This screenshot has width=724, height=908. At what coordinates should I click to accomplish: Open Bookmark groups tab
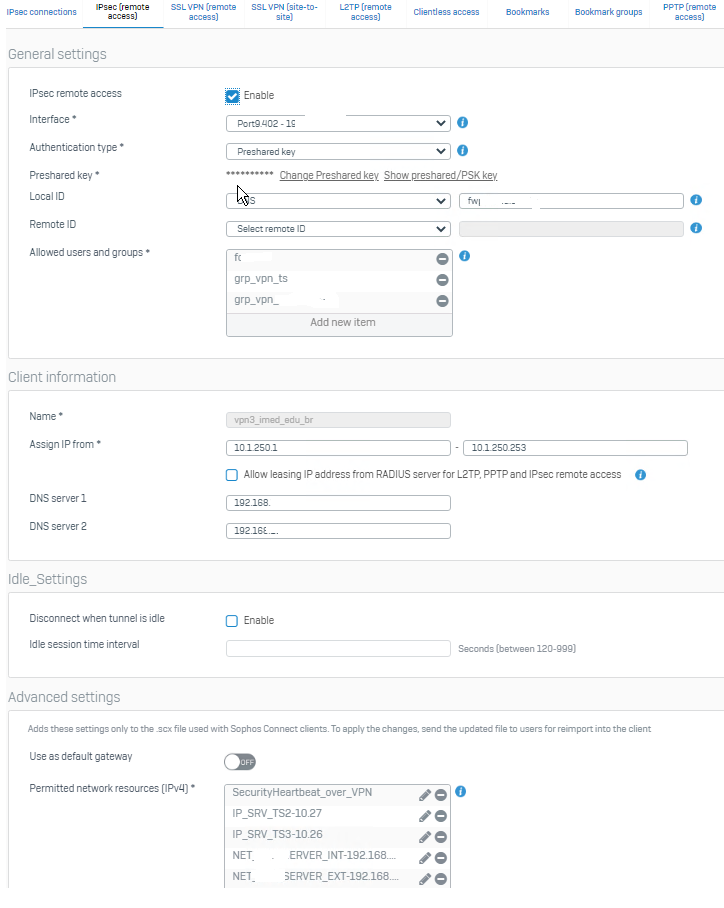[609, 12]
